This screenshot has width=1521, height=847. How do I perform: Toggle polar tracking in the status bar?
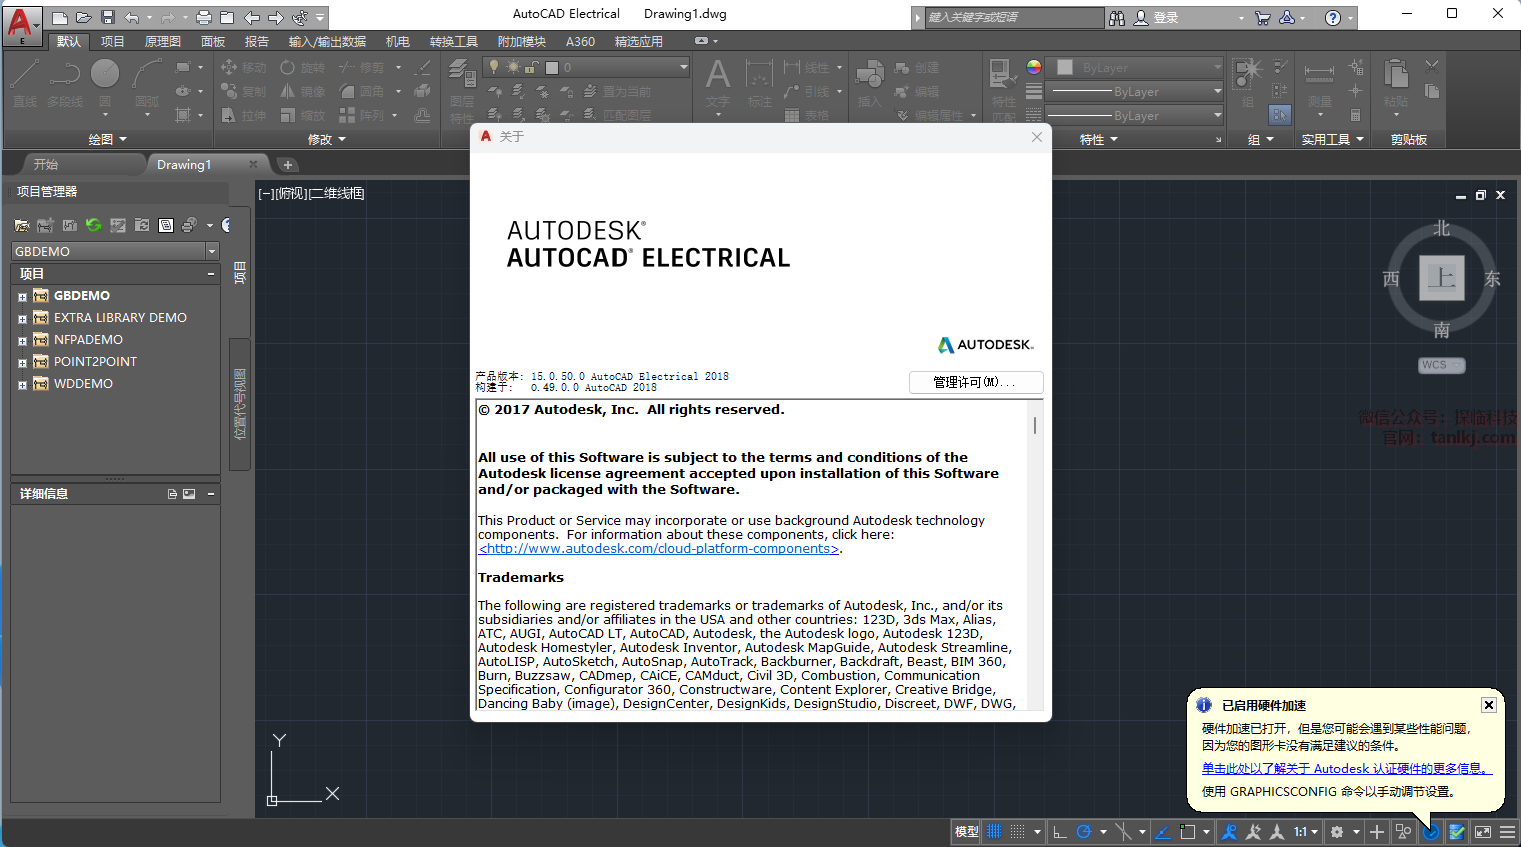(1084, 832)
